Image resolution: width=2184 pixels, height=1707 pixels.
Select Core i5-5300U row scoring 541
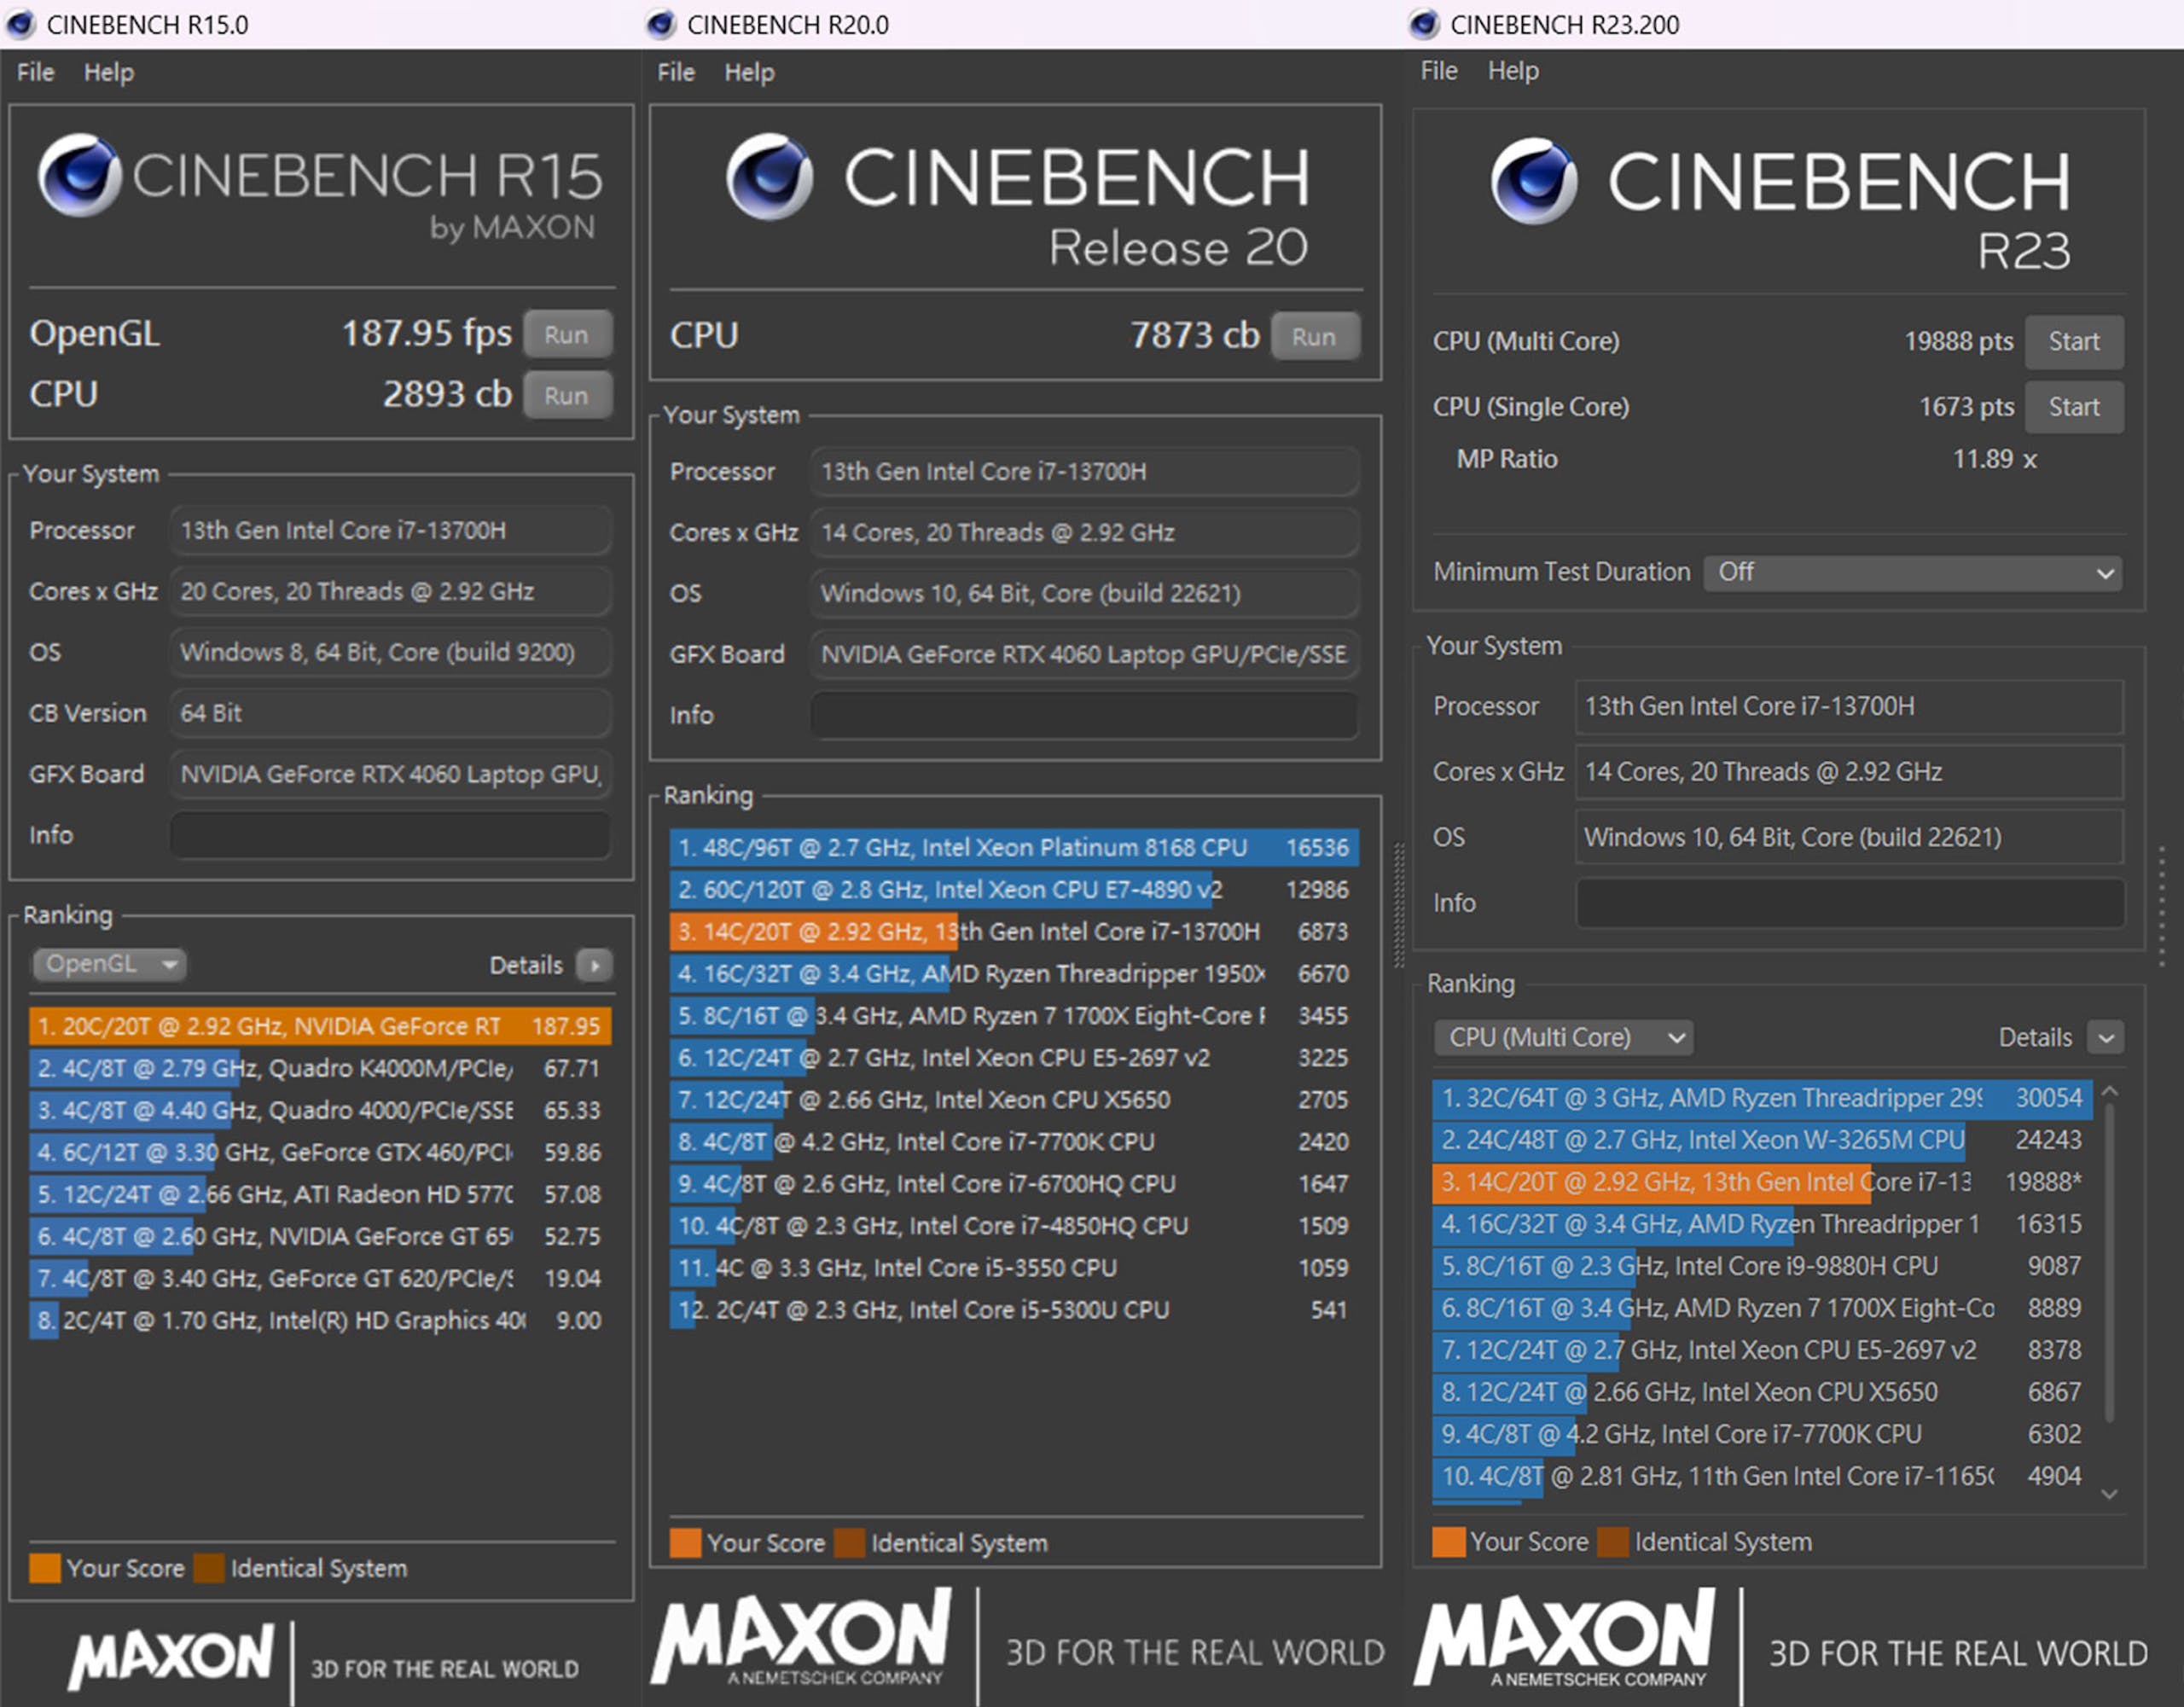1014,1309
